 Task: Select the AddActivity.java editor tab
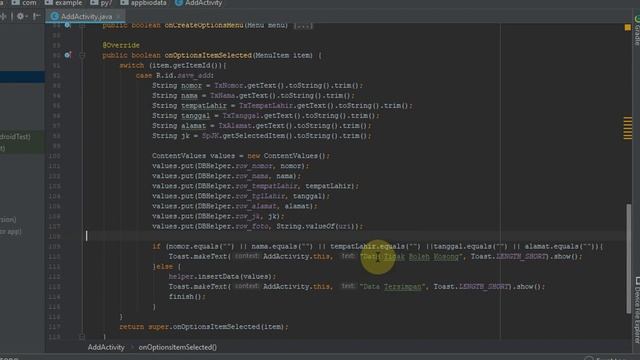[x=86, y=16]
